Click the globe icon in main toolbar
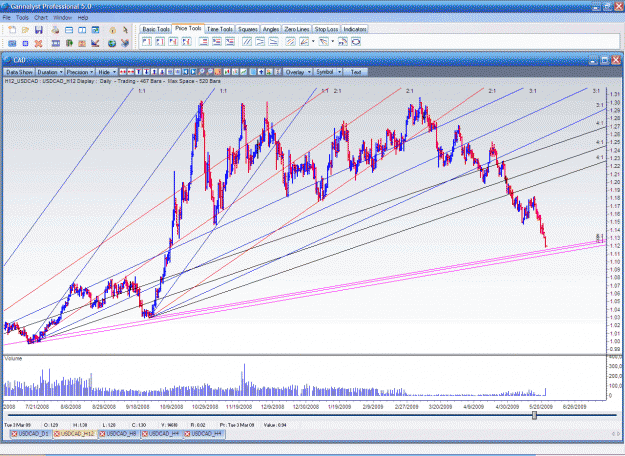Image resolution: width=625 pixels, height=456 pixels. pyautogui.click(x=112, y=43)
